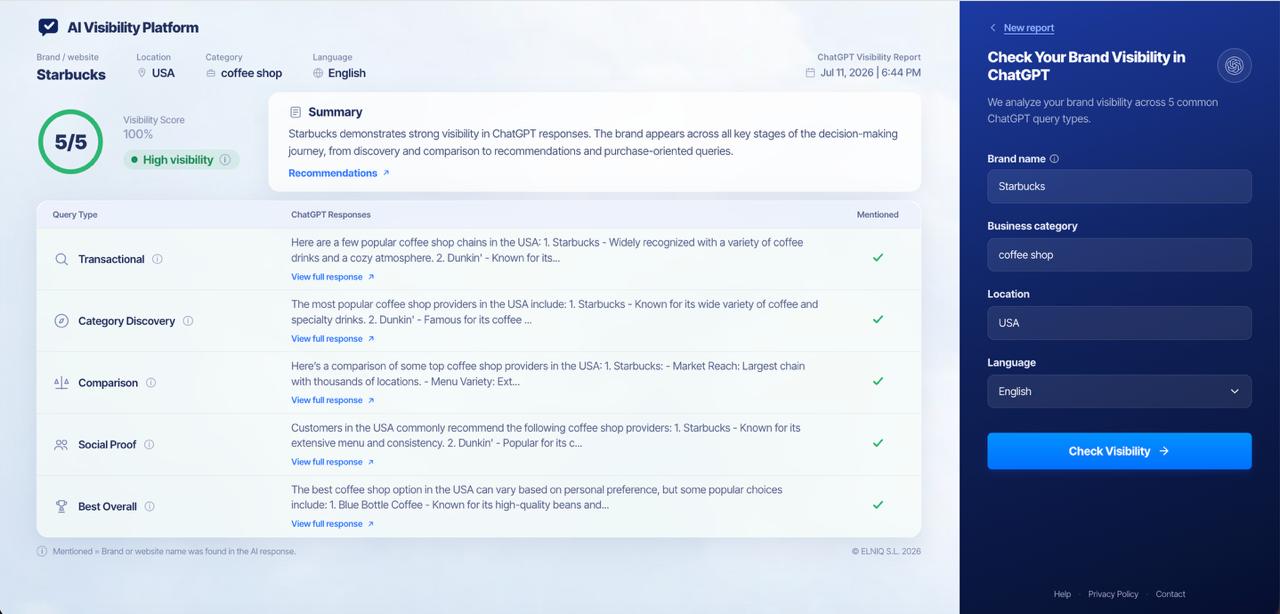Click the Transactional query type label
Image resolution: width=1280 pixels, height=614 pixels.
click(x=111, y=259)
